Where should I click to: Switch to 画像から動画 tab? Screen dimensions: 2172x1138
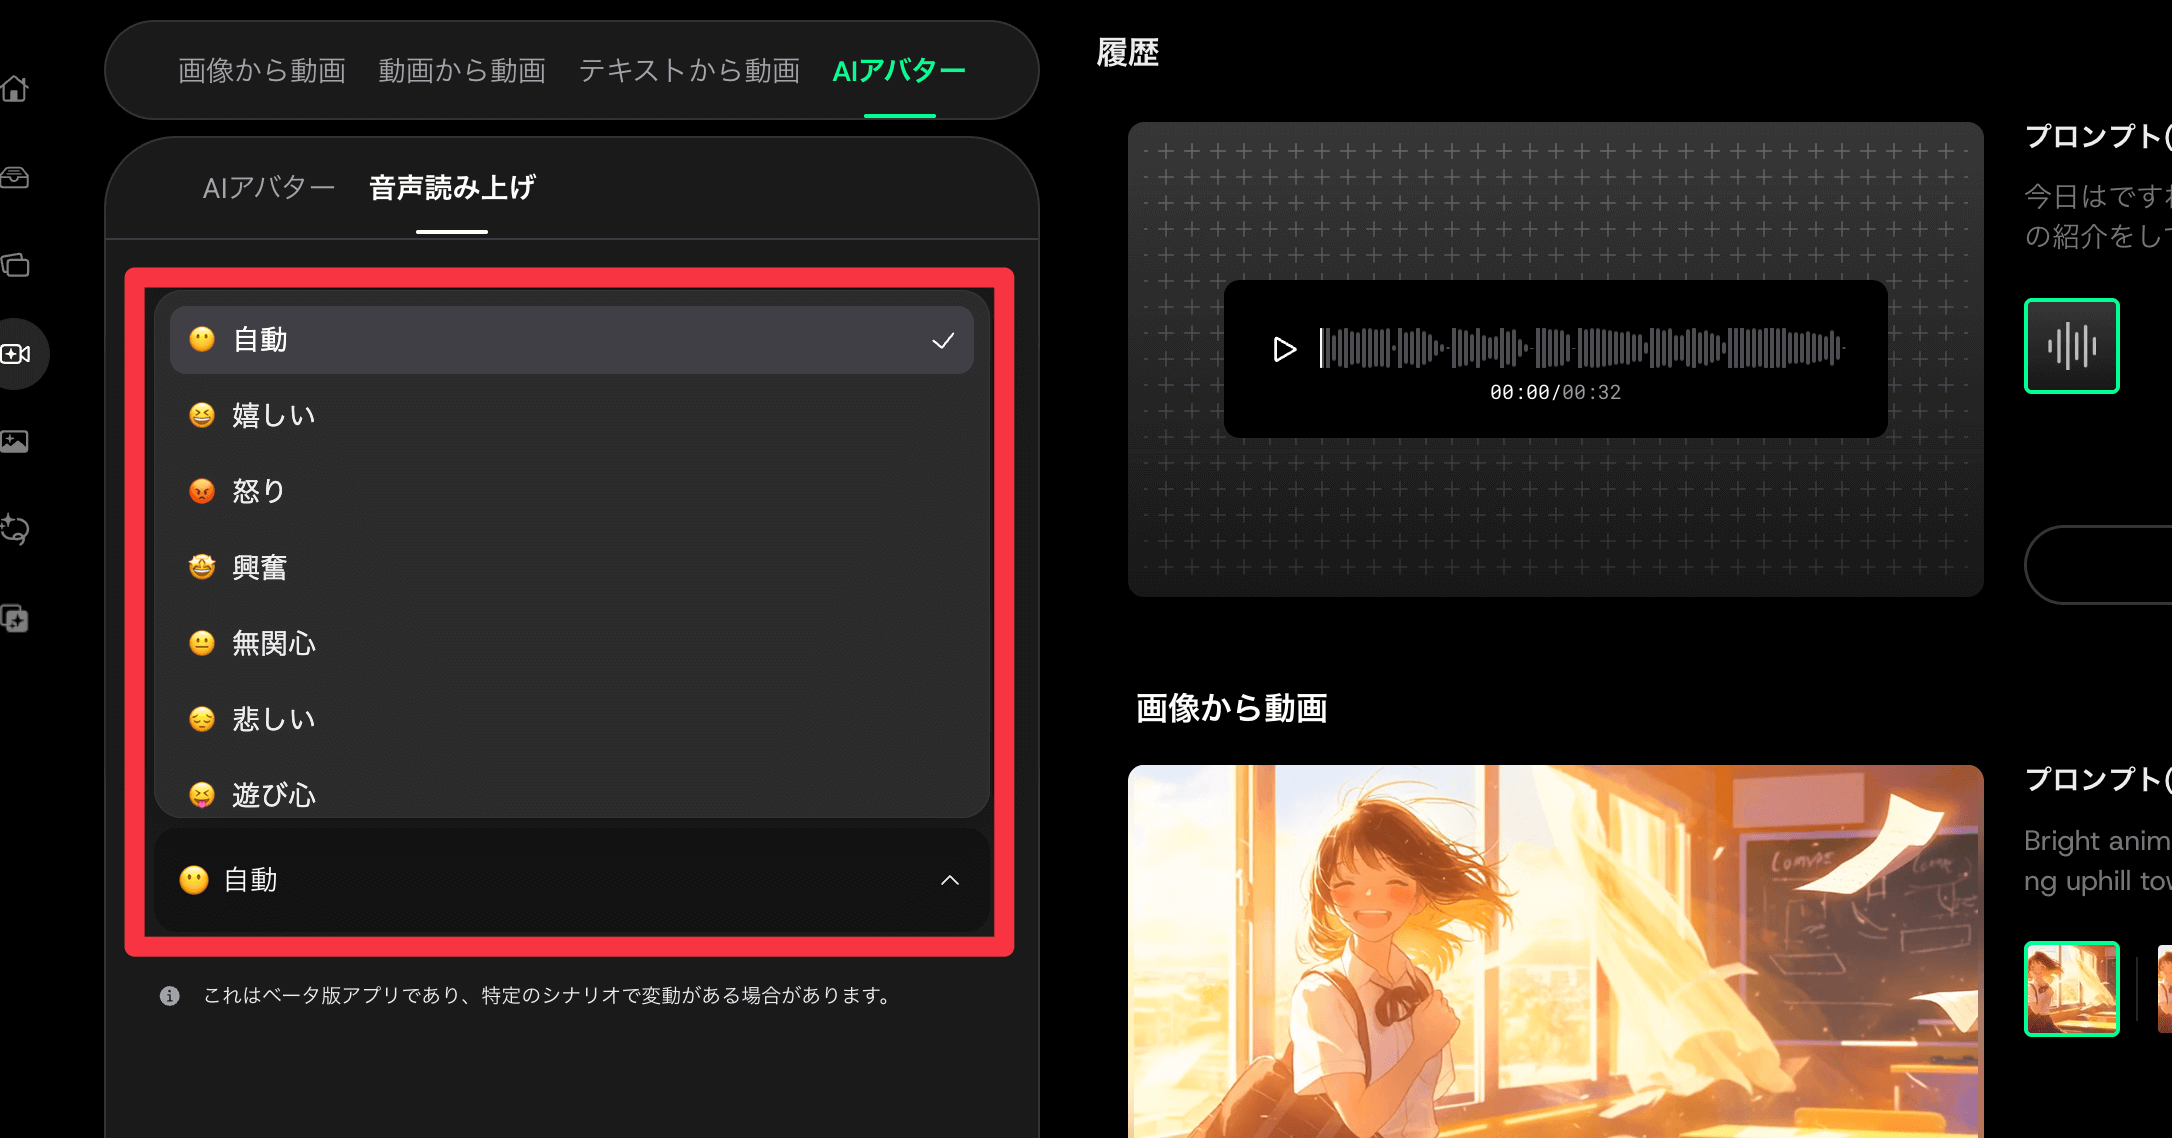[262, 70]
